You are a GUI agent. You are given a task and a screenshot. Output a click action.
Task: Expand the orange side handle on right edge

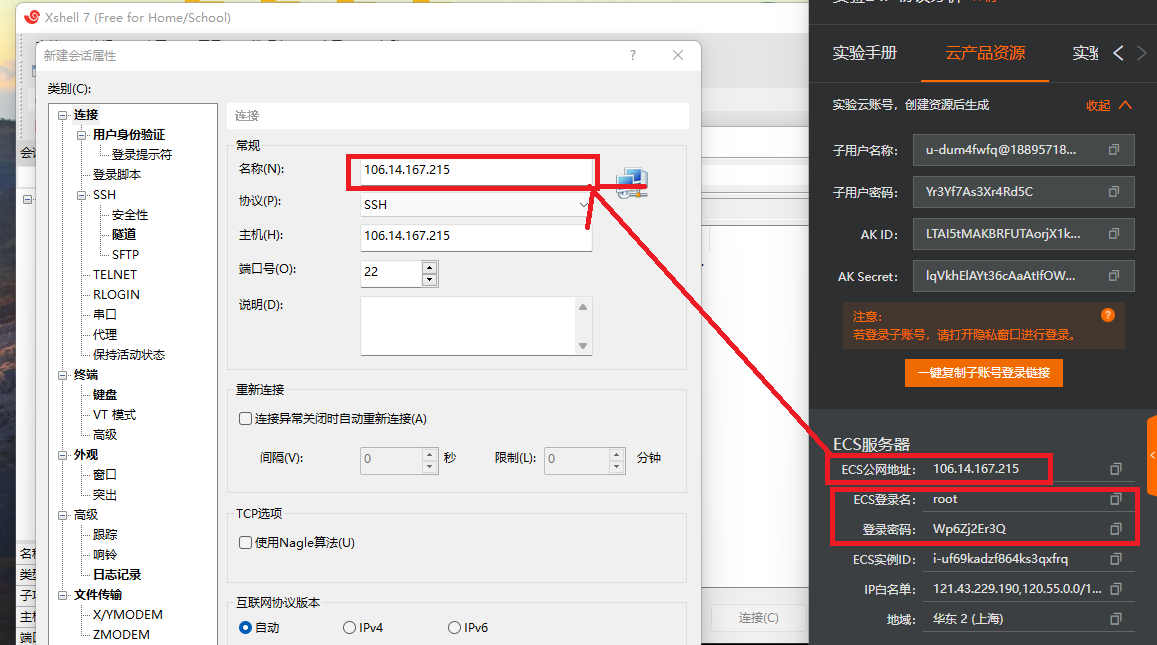point(1152,455)
